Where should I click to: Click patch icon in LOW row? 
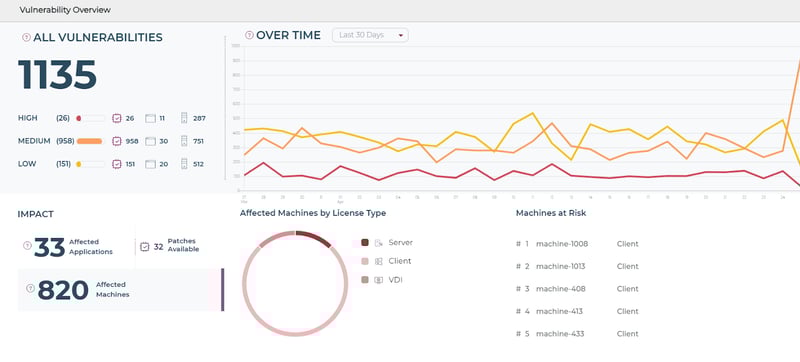pos(117,164)
